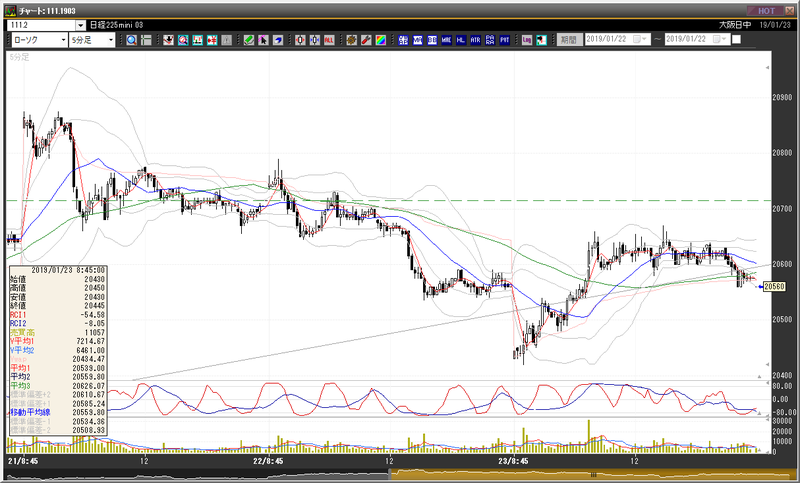This screenshot has height=483, width=800.
Task: Click the red ALL icon
Action: [329, 40]
